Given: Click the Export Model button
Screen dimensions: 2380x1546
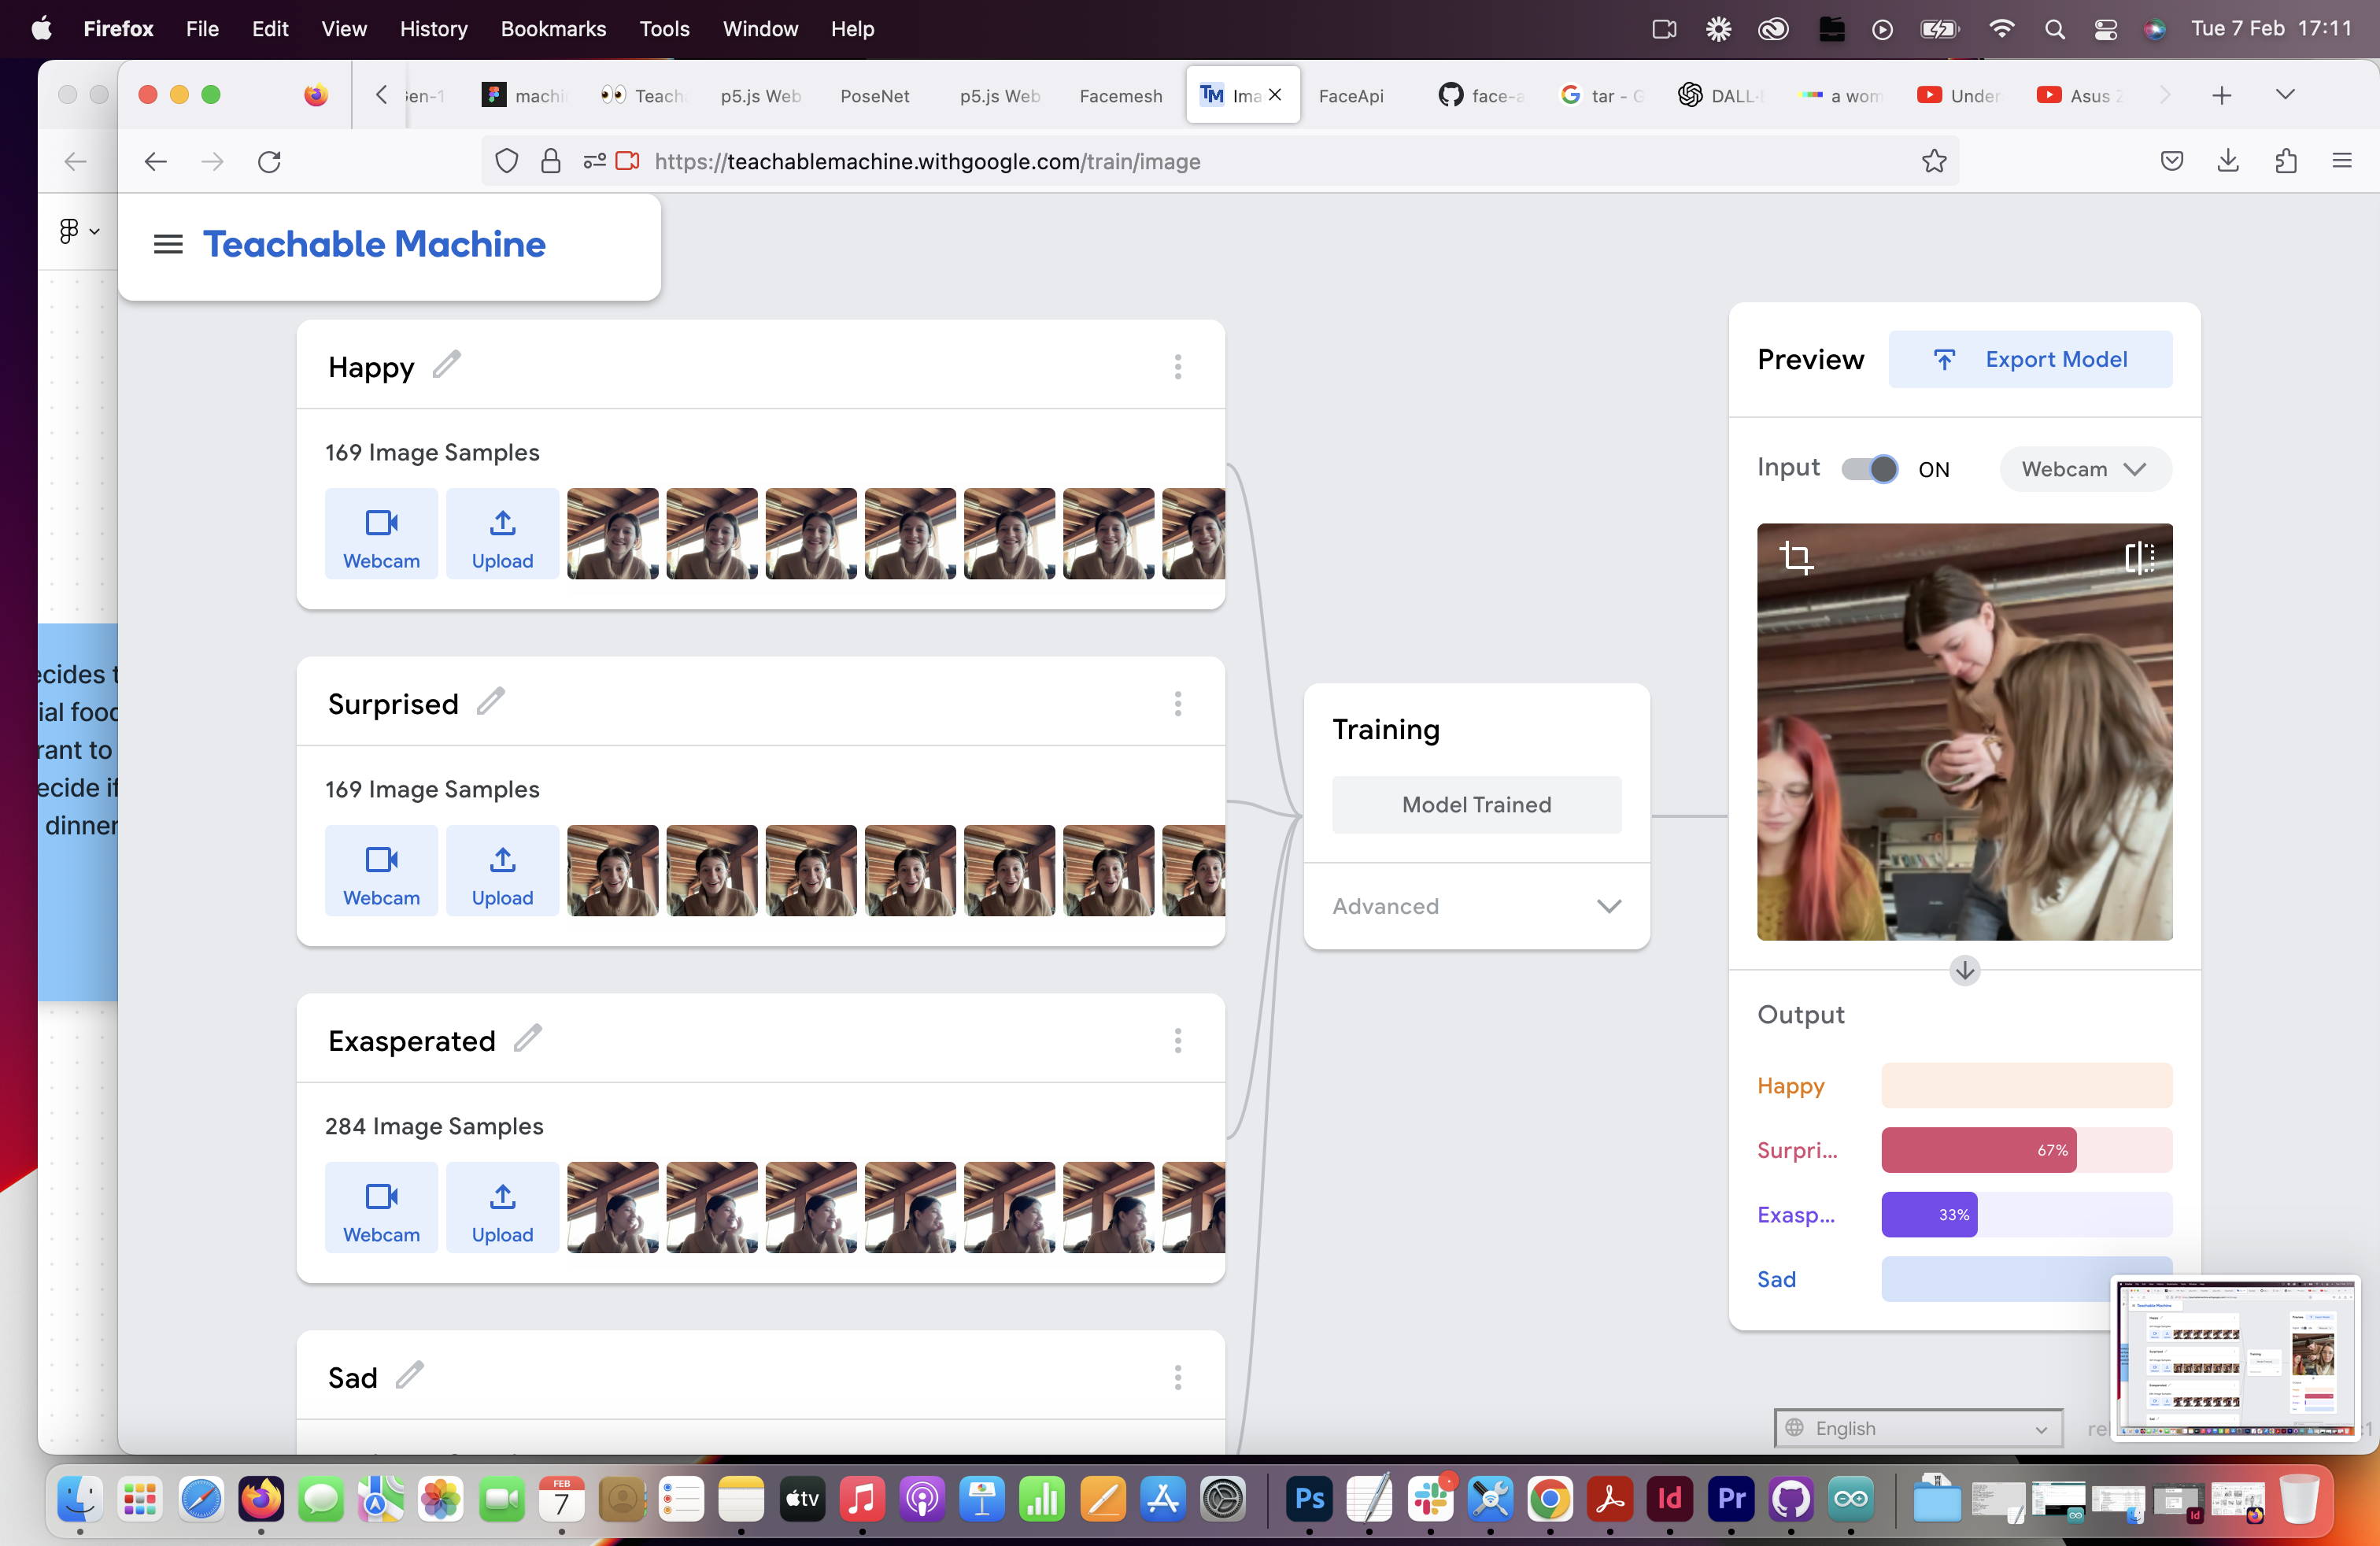Looking at the screenshot, I should tap(2029, 359).
